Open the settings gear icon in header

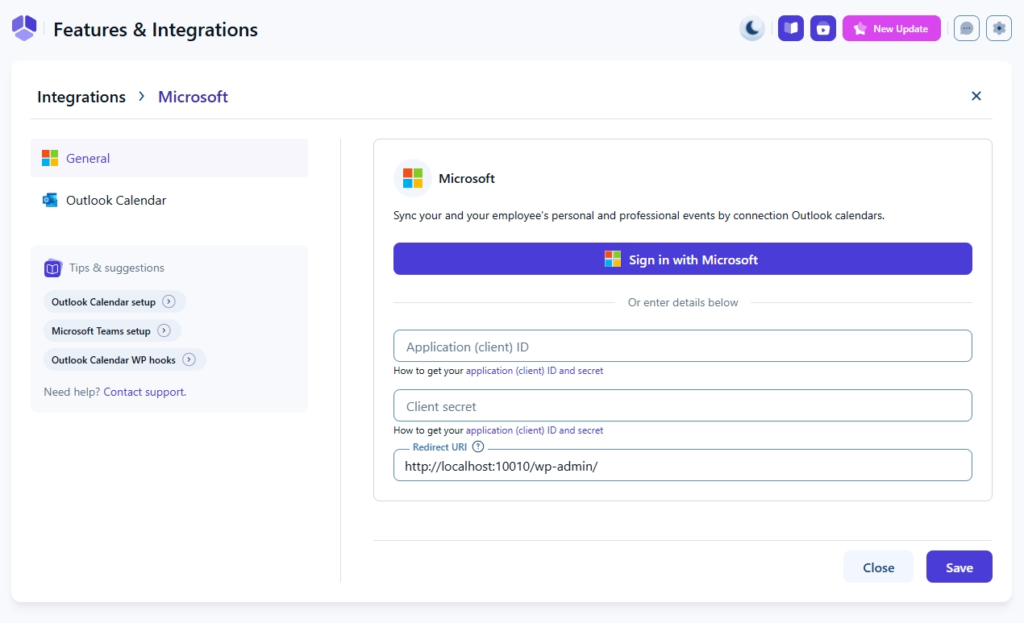999,29
